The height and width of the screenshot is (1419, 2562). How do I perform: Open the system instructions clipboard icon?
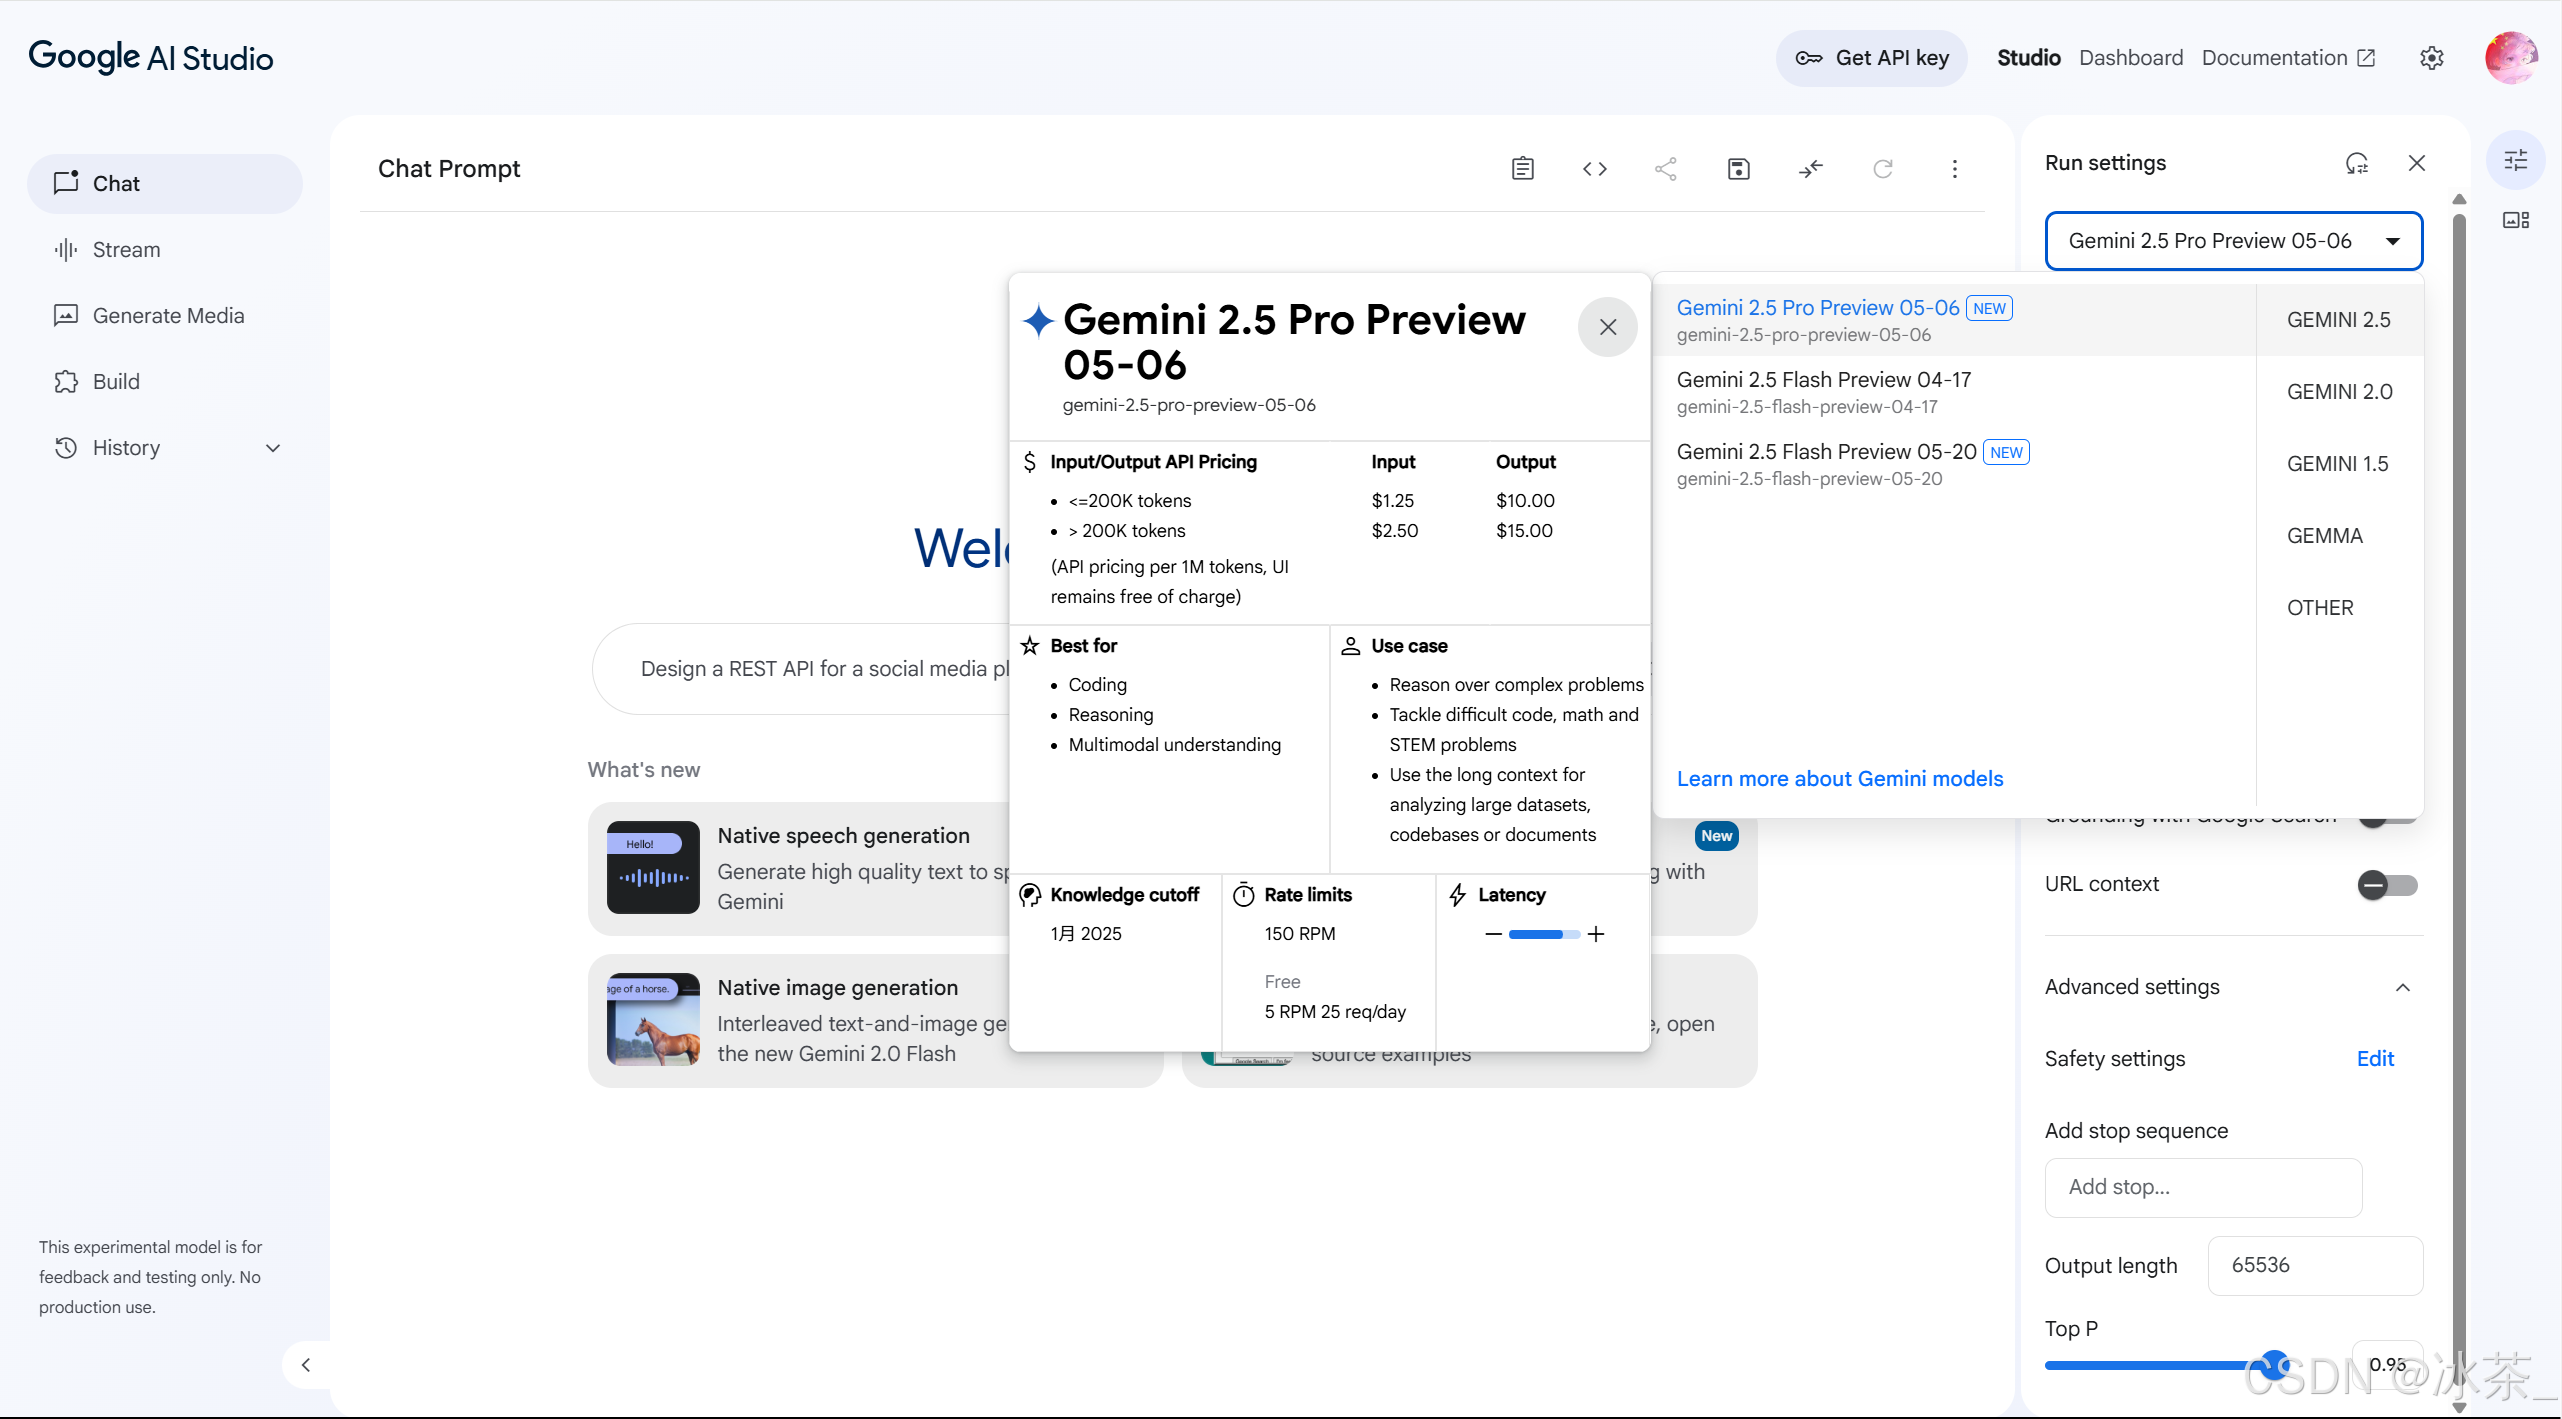[1522, 169]
